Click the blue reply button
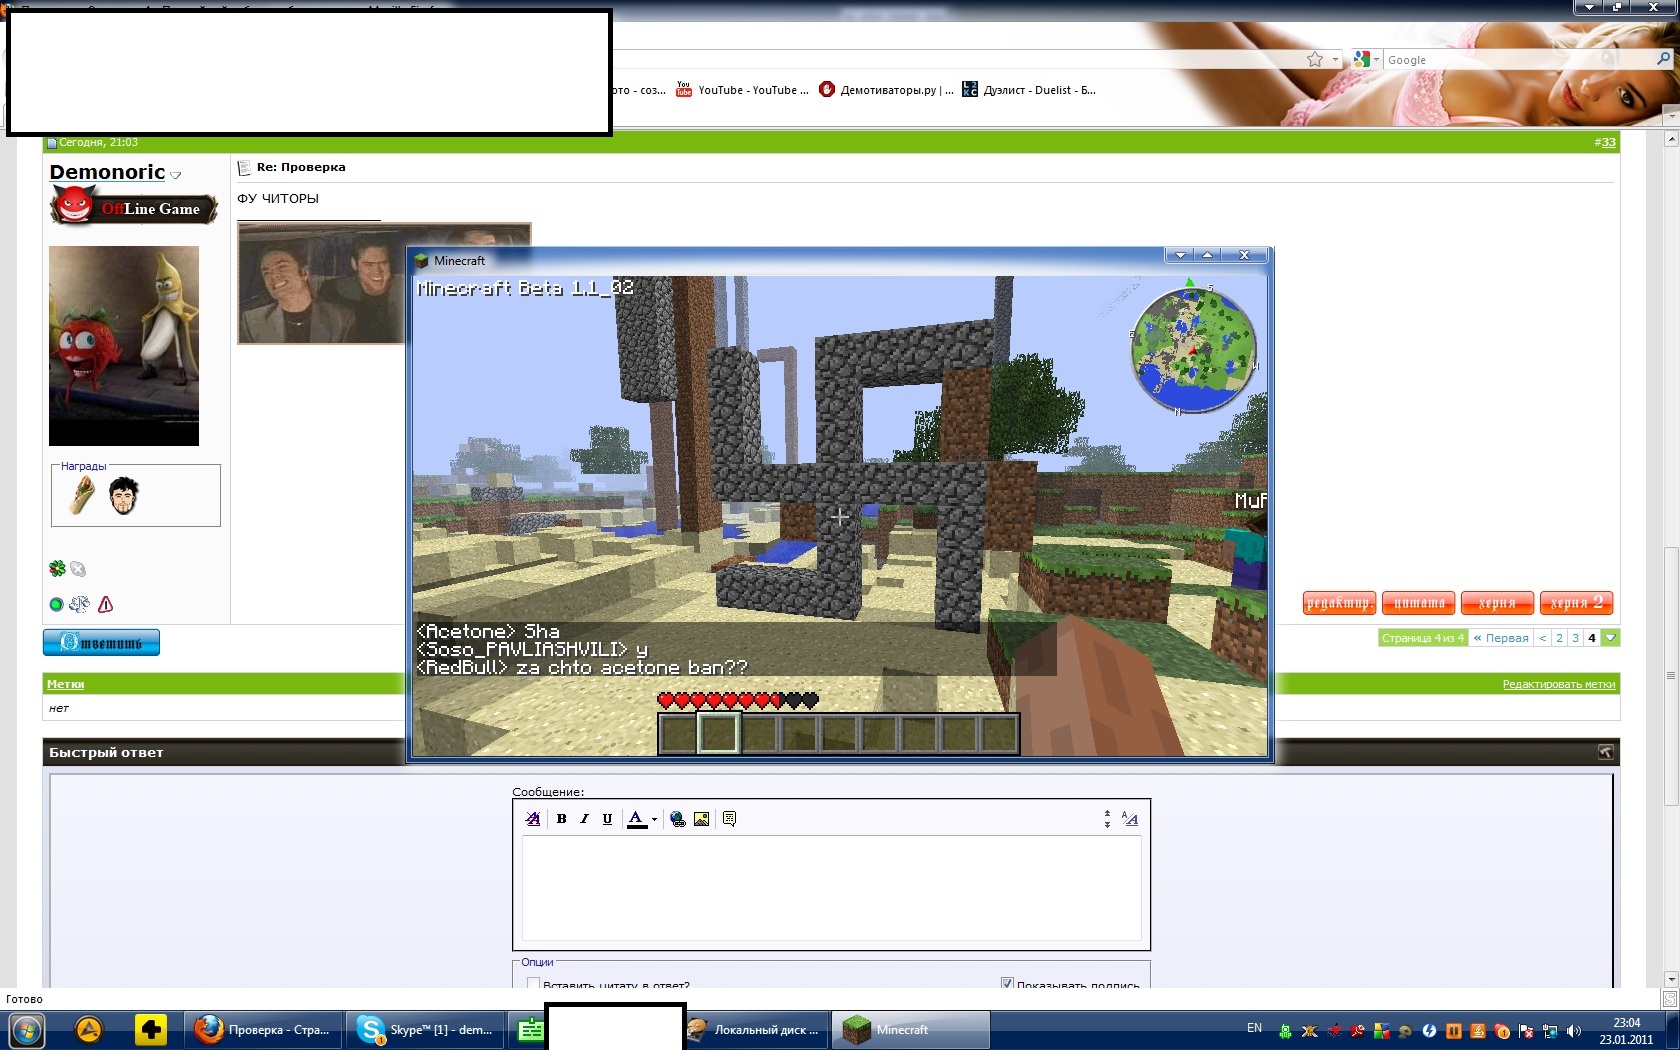The height and width of the screenshot is (1050, 1680). click(101, 642)
